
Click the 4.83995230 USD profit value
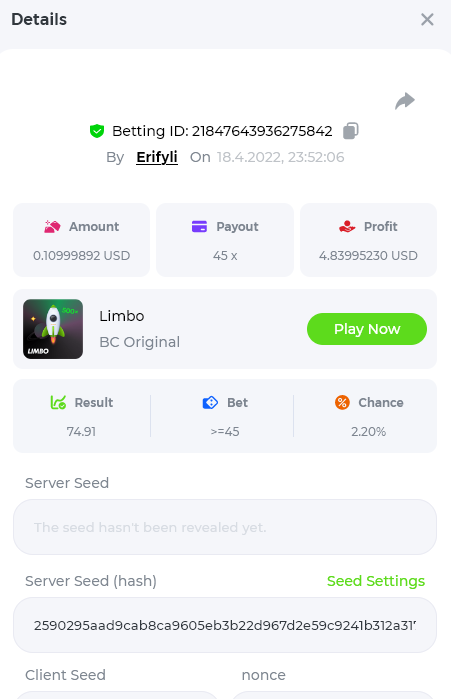pyautogui.click(x=368, y=255)
